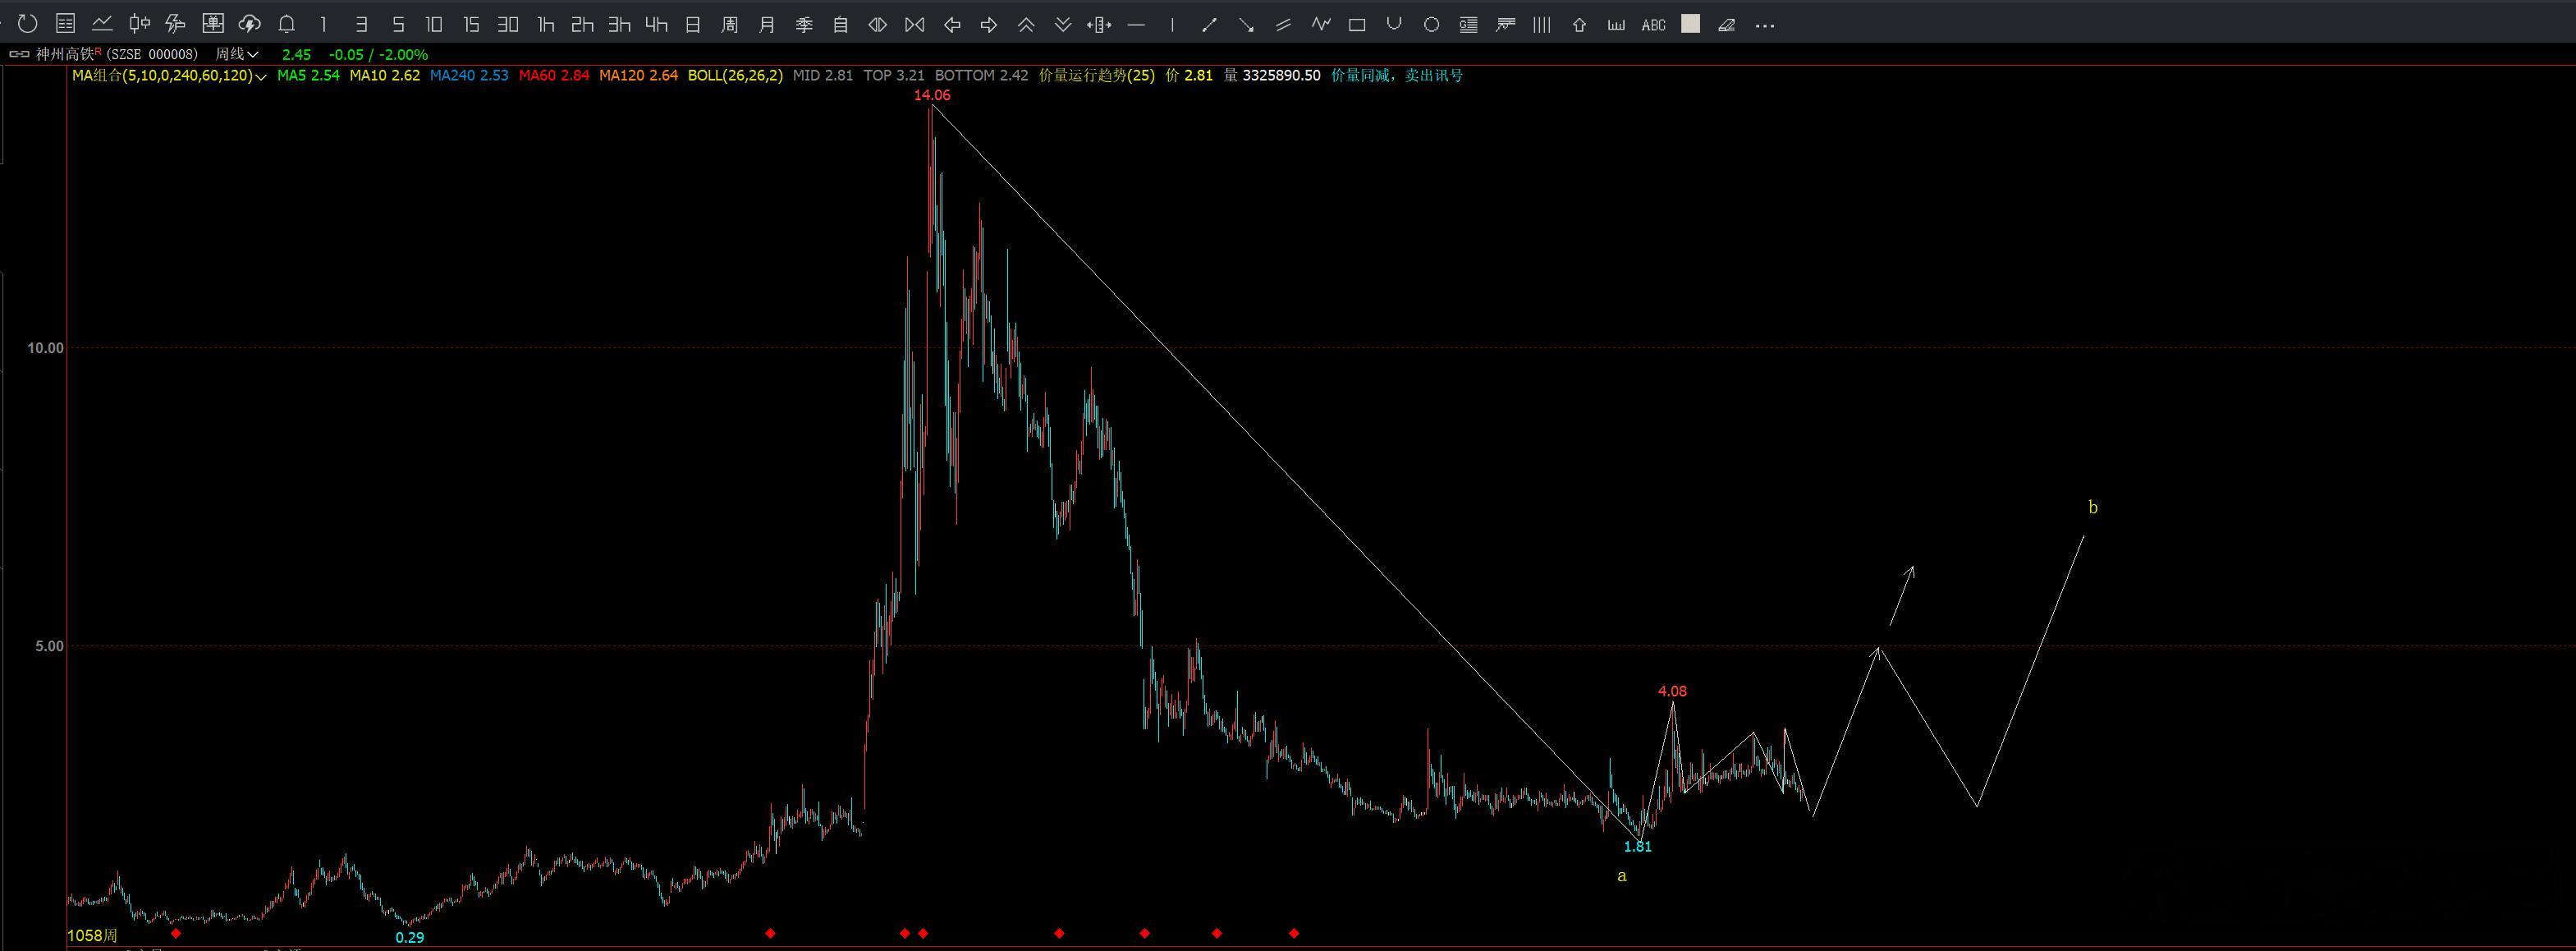Open the cloud lightning sync icon
This screenshot has height=951, width=2576.
pos(250,24)
